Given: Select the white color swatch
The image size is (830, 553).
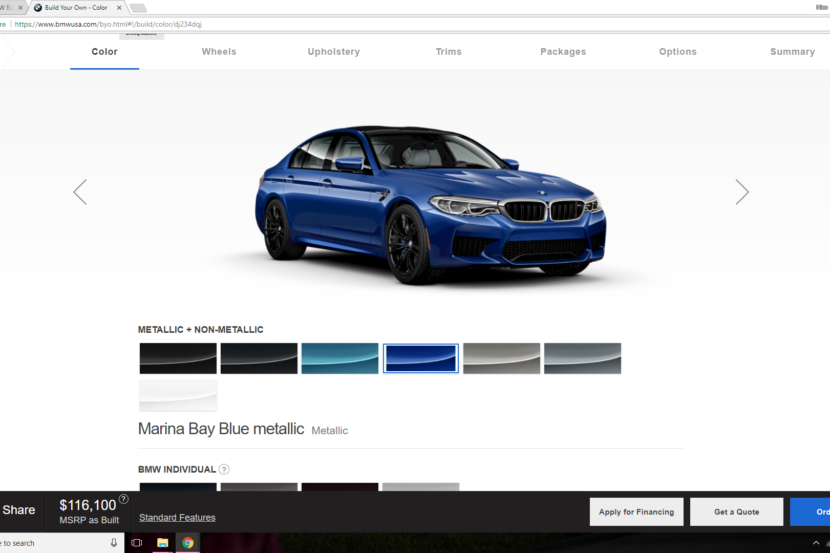Looking at the screenshot, I should pyautogui.click(x=178, y=395).
